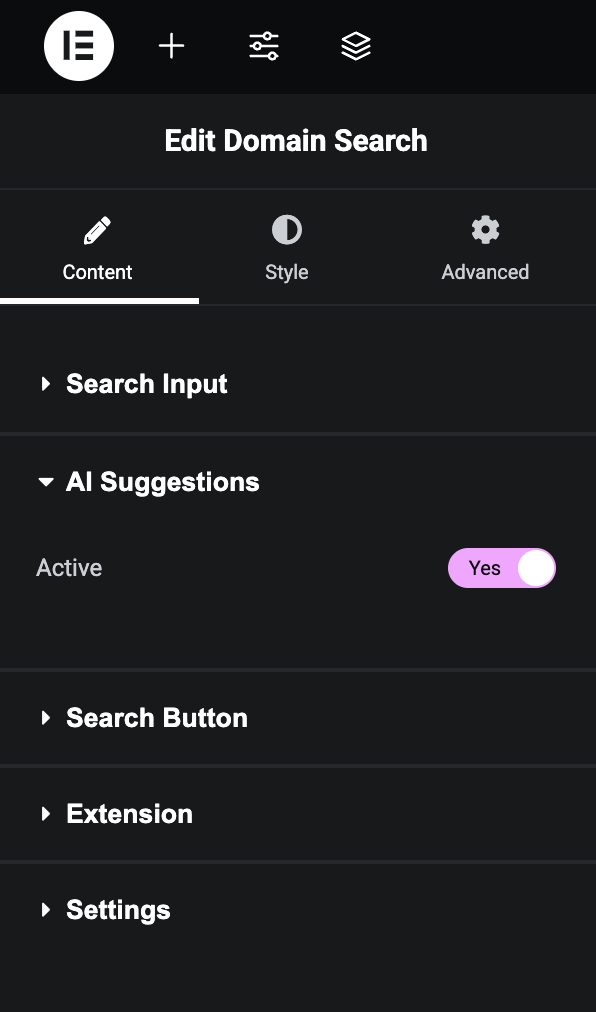Viewport: 596px width, 1012px height.
Task: Open the Elementor logo menu
Action: [79, 46]
